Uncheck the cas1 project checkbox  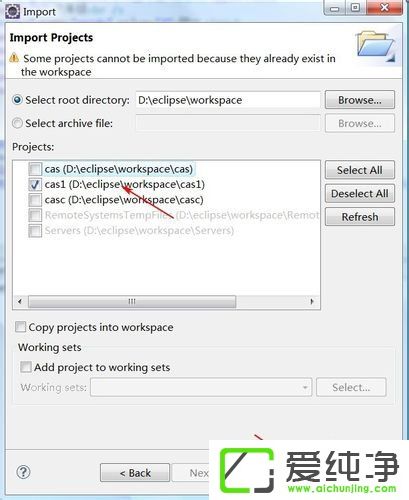(35, 184)
